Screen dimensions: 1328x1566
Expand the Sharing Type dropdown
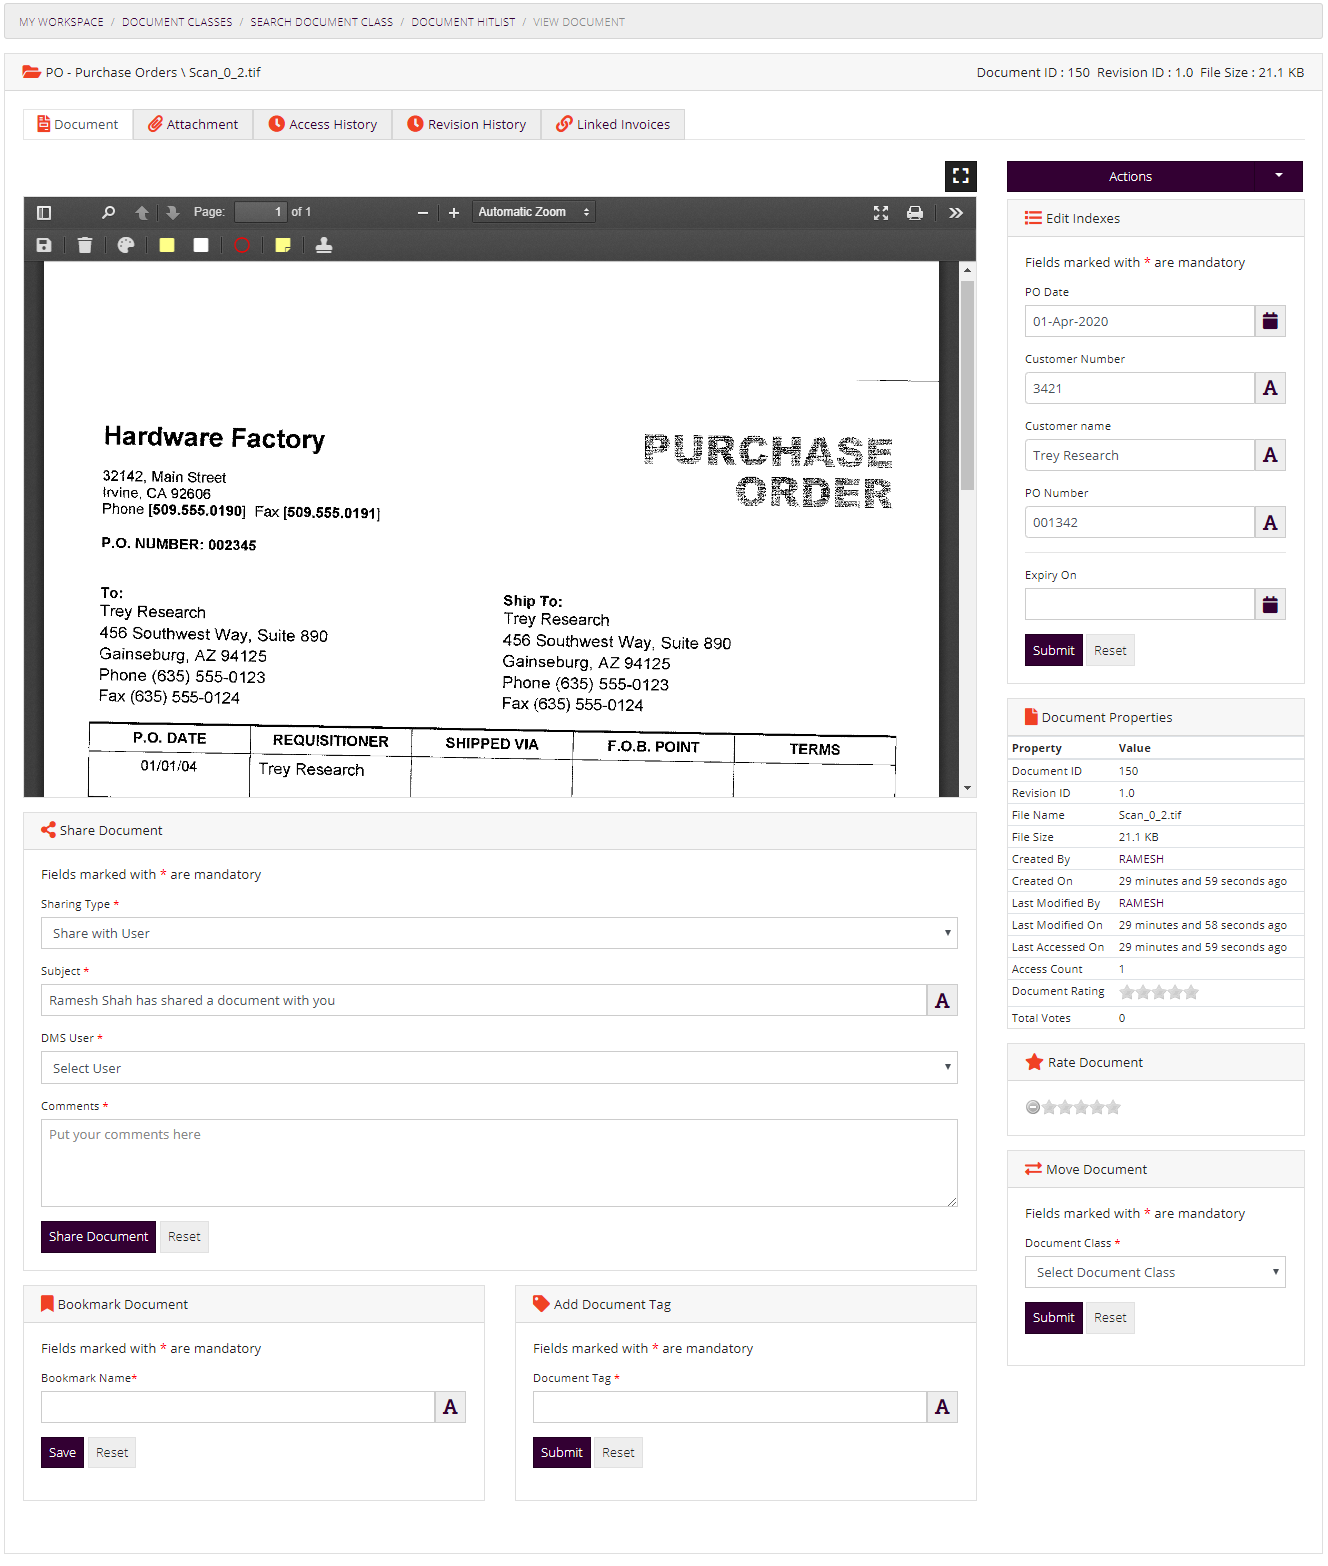[499, 933]
